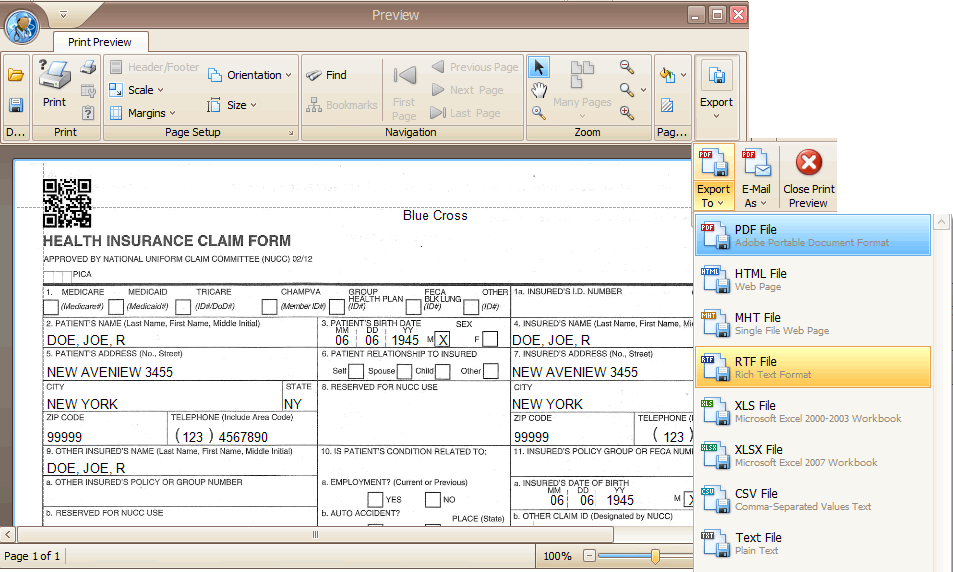Click the Page 1 of 1 status text
The image size is (953, 572).
pyautogui.click(x=32, y=556)
